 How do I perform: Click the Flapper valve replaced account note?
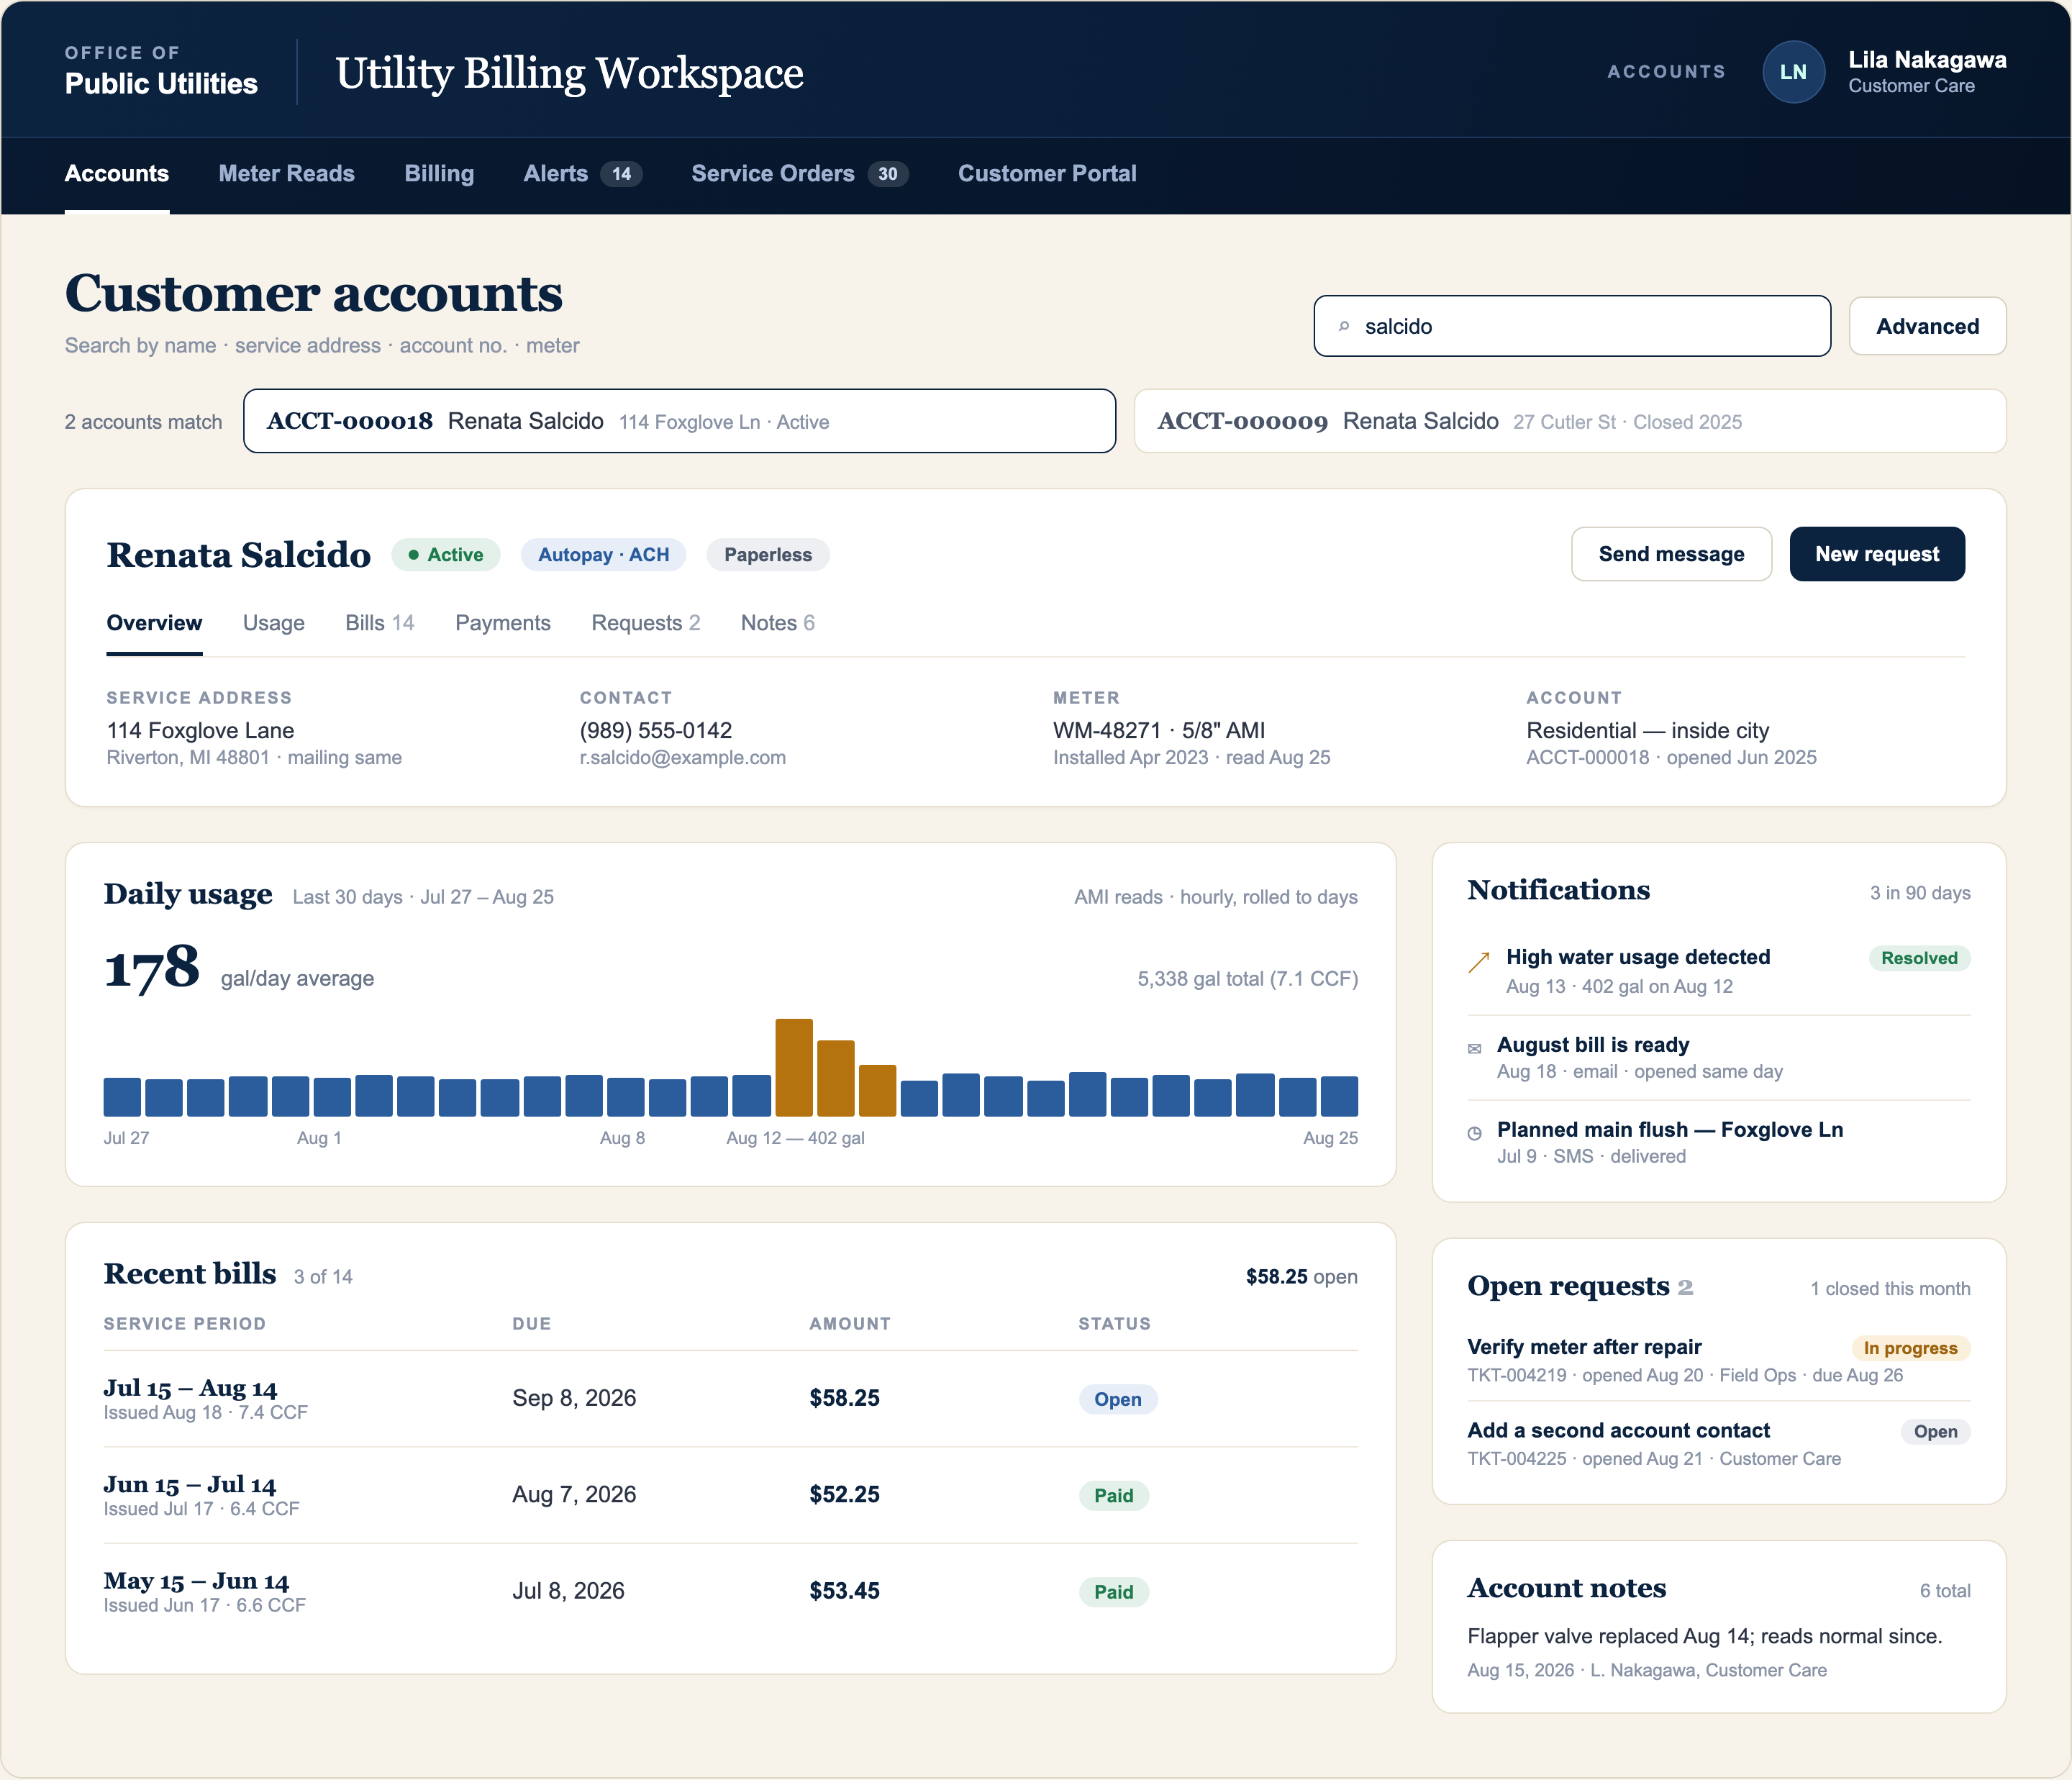1704,1637
